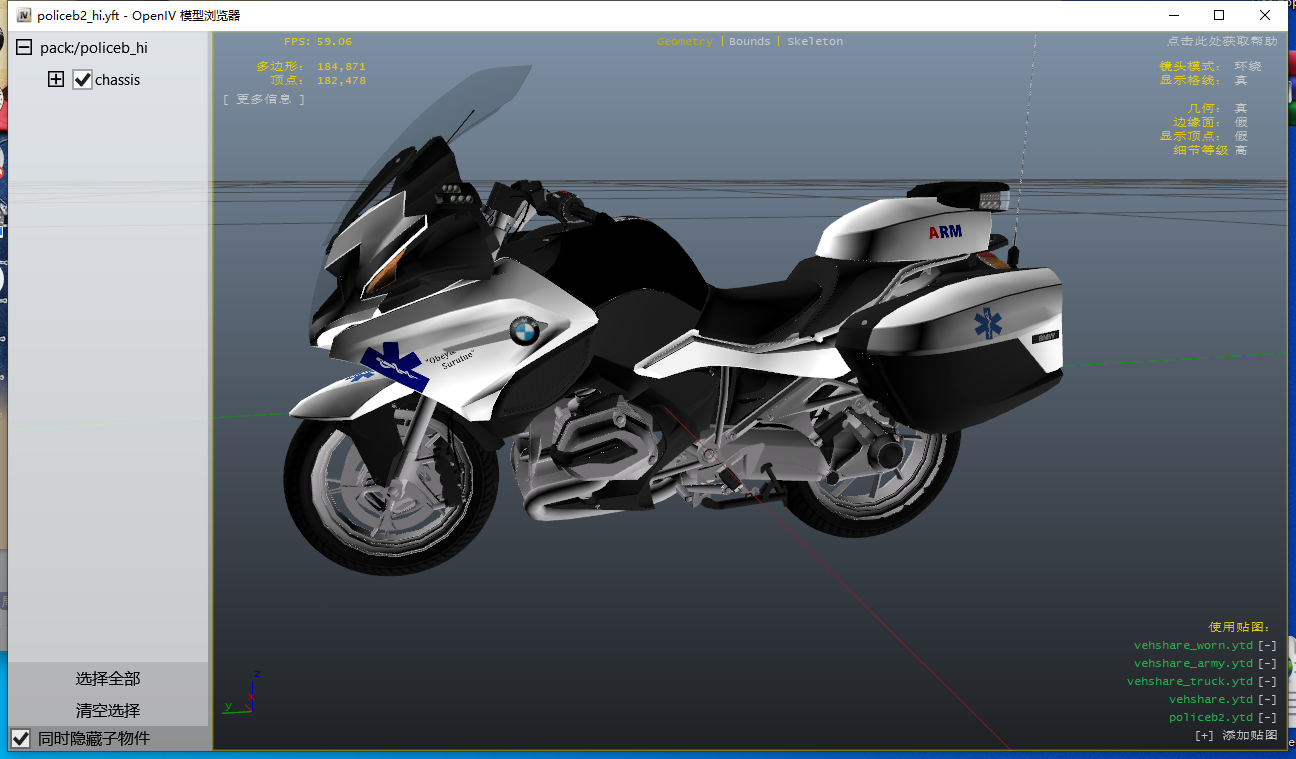
Task: Toggle the 显示顶点 show vertices value
Action: coord(1240,136)
